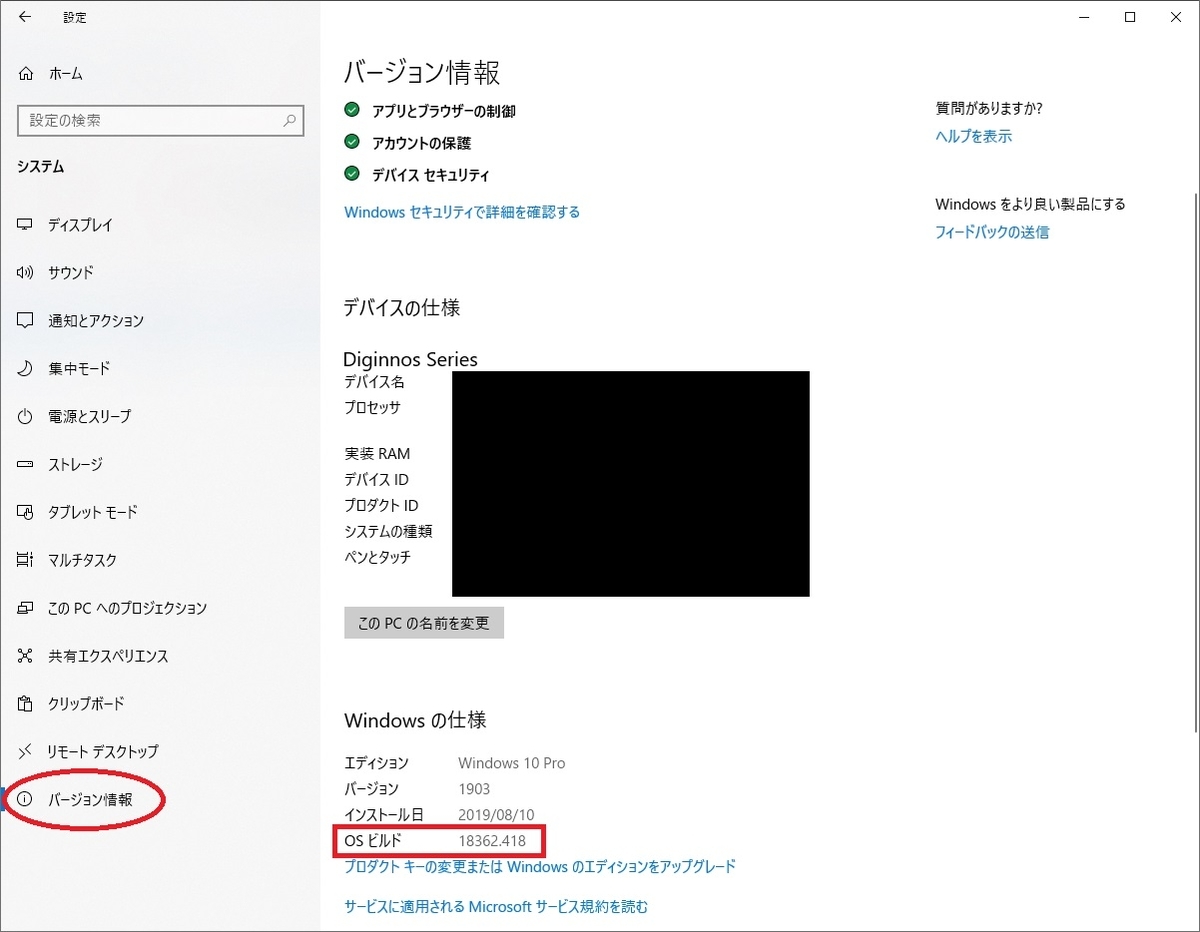Click green check next to アカウントの保護
Screen dimensions: 1200x932
coord(351,142)
